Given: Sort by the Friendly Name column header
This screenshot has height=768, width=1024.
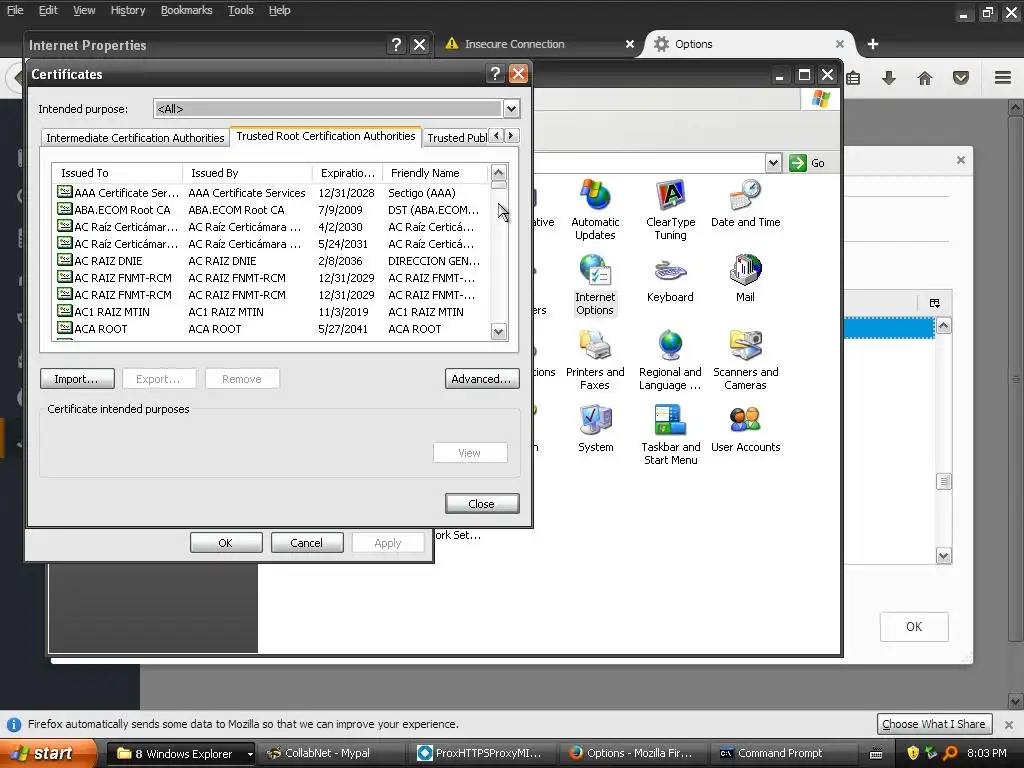Looking at the screenshot, I should pyautogui.click(x=435, y=173).
